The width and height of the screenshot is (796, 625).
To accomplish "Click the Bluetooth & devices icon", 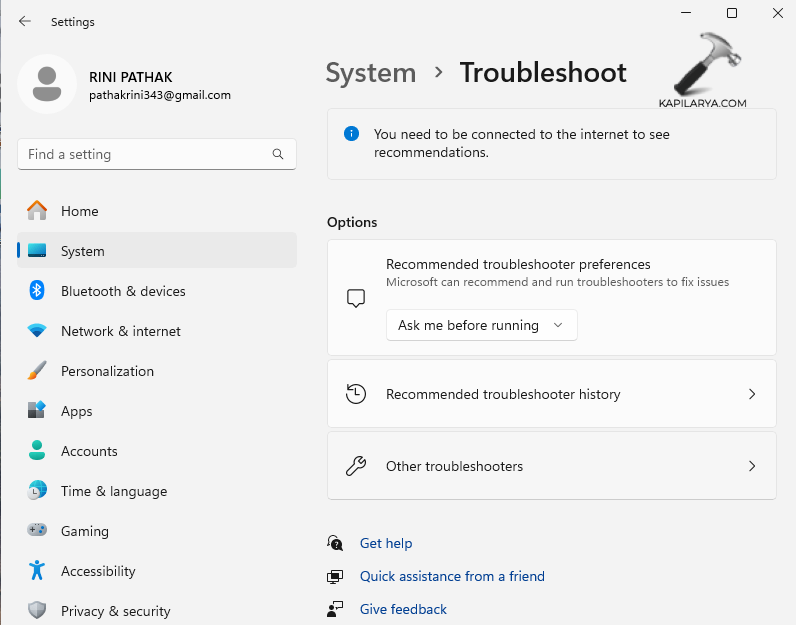I will click(x=37, y=291).
